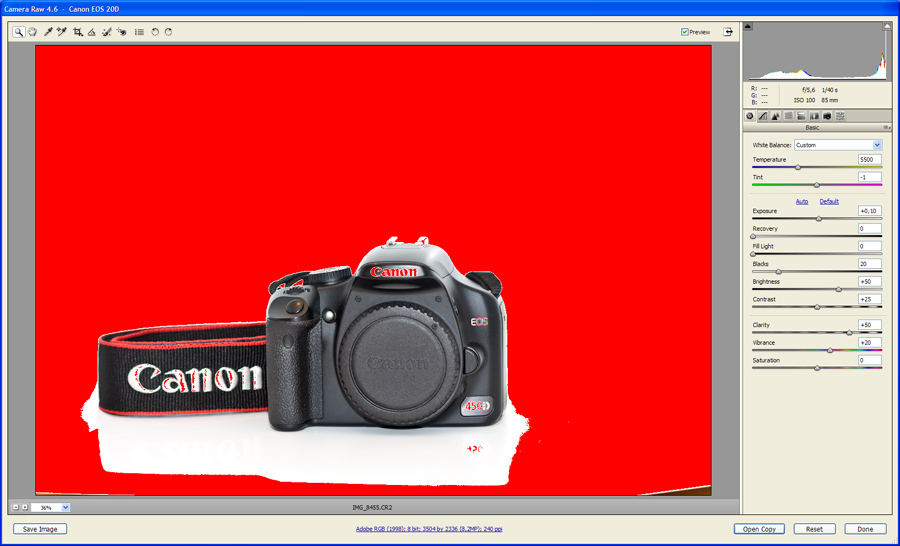This screenshot has width=900, height=546.
Task: Click the Reset button
Action: [814, 529]
